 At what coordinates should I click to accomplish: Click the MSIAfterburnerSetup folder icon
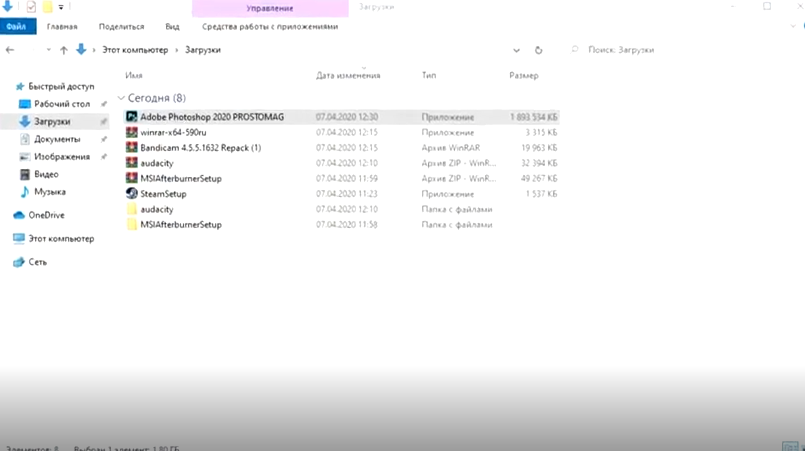pos(131,224)
